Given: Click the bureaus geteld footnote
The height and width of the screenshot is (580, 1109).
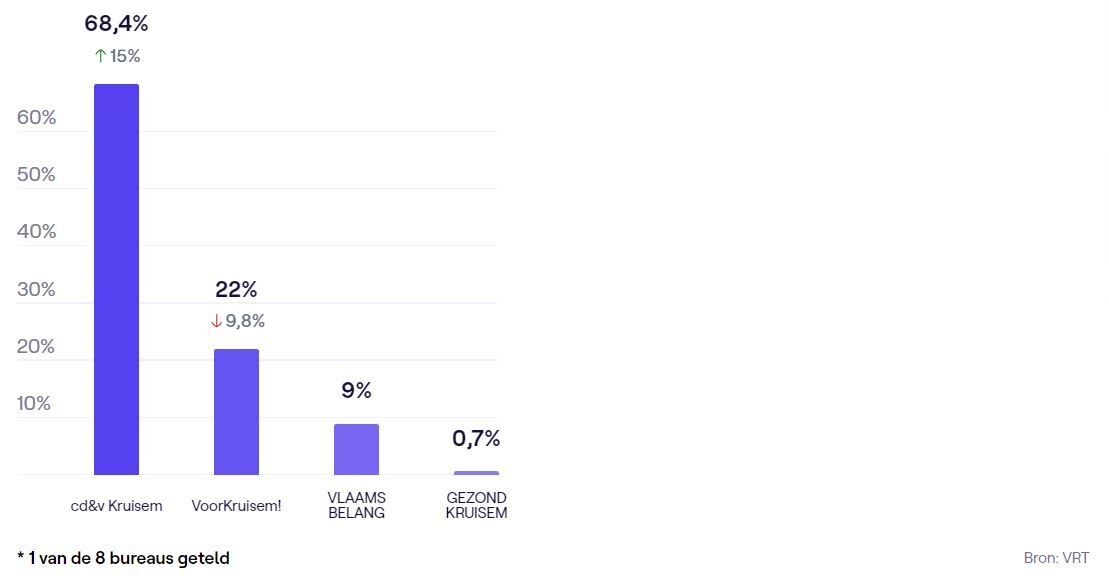Looking at the screenshot, I should coord(123,558).
